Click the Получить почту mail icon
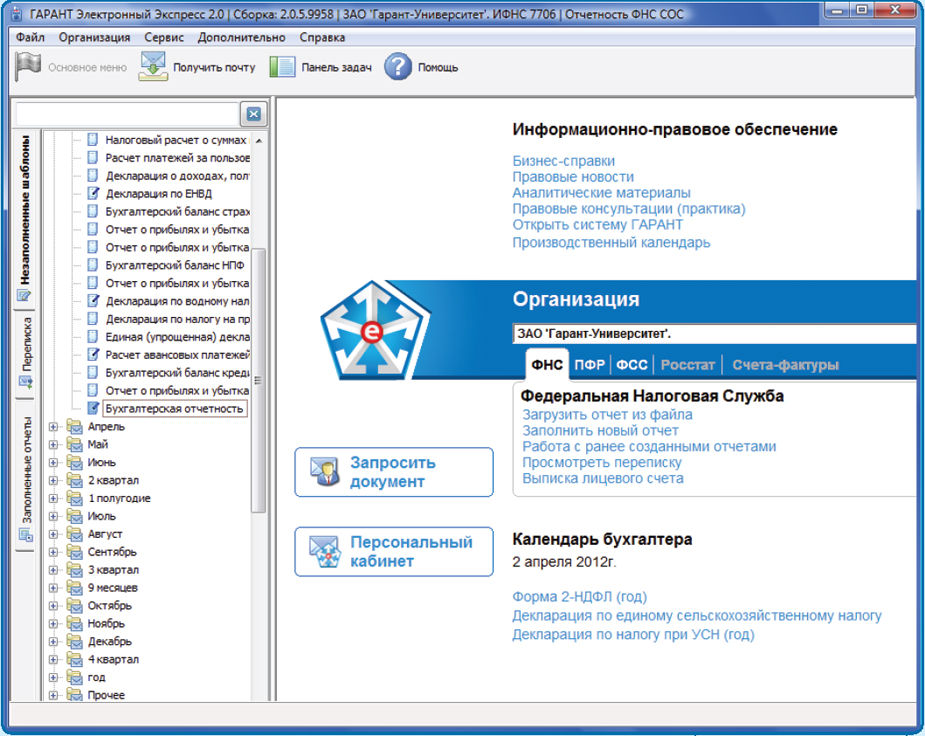Viewport: 925px width, 736px height. 153,67
